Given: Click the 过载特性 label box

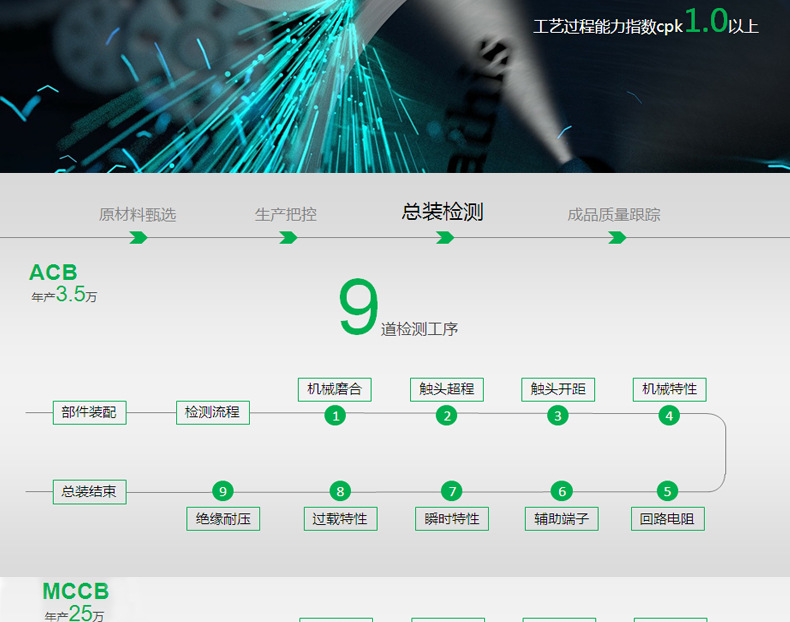Looking at the screenshot, I should 341,519.
